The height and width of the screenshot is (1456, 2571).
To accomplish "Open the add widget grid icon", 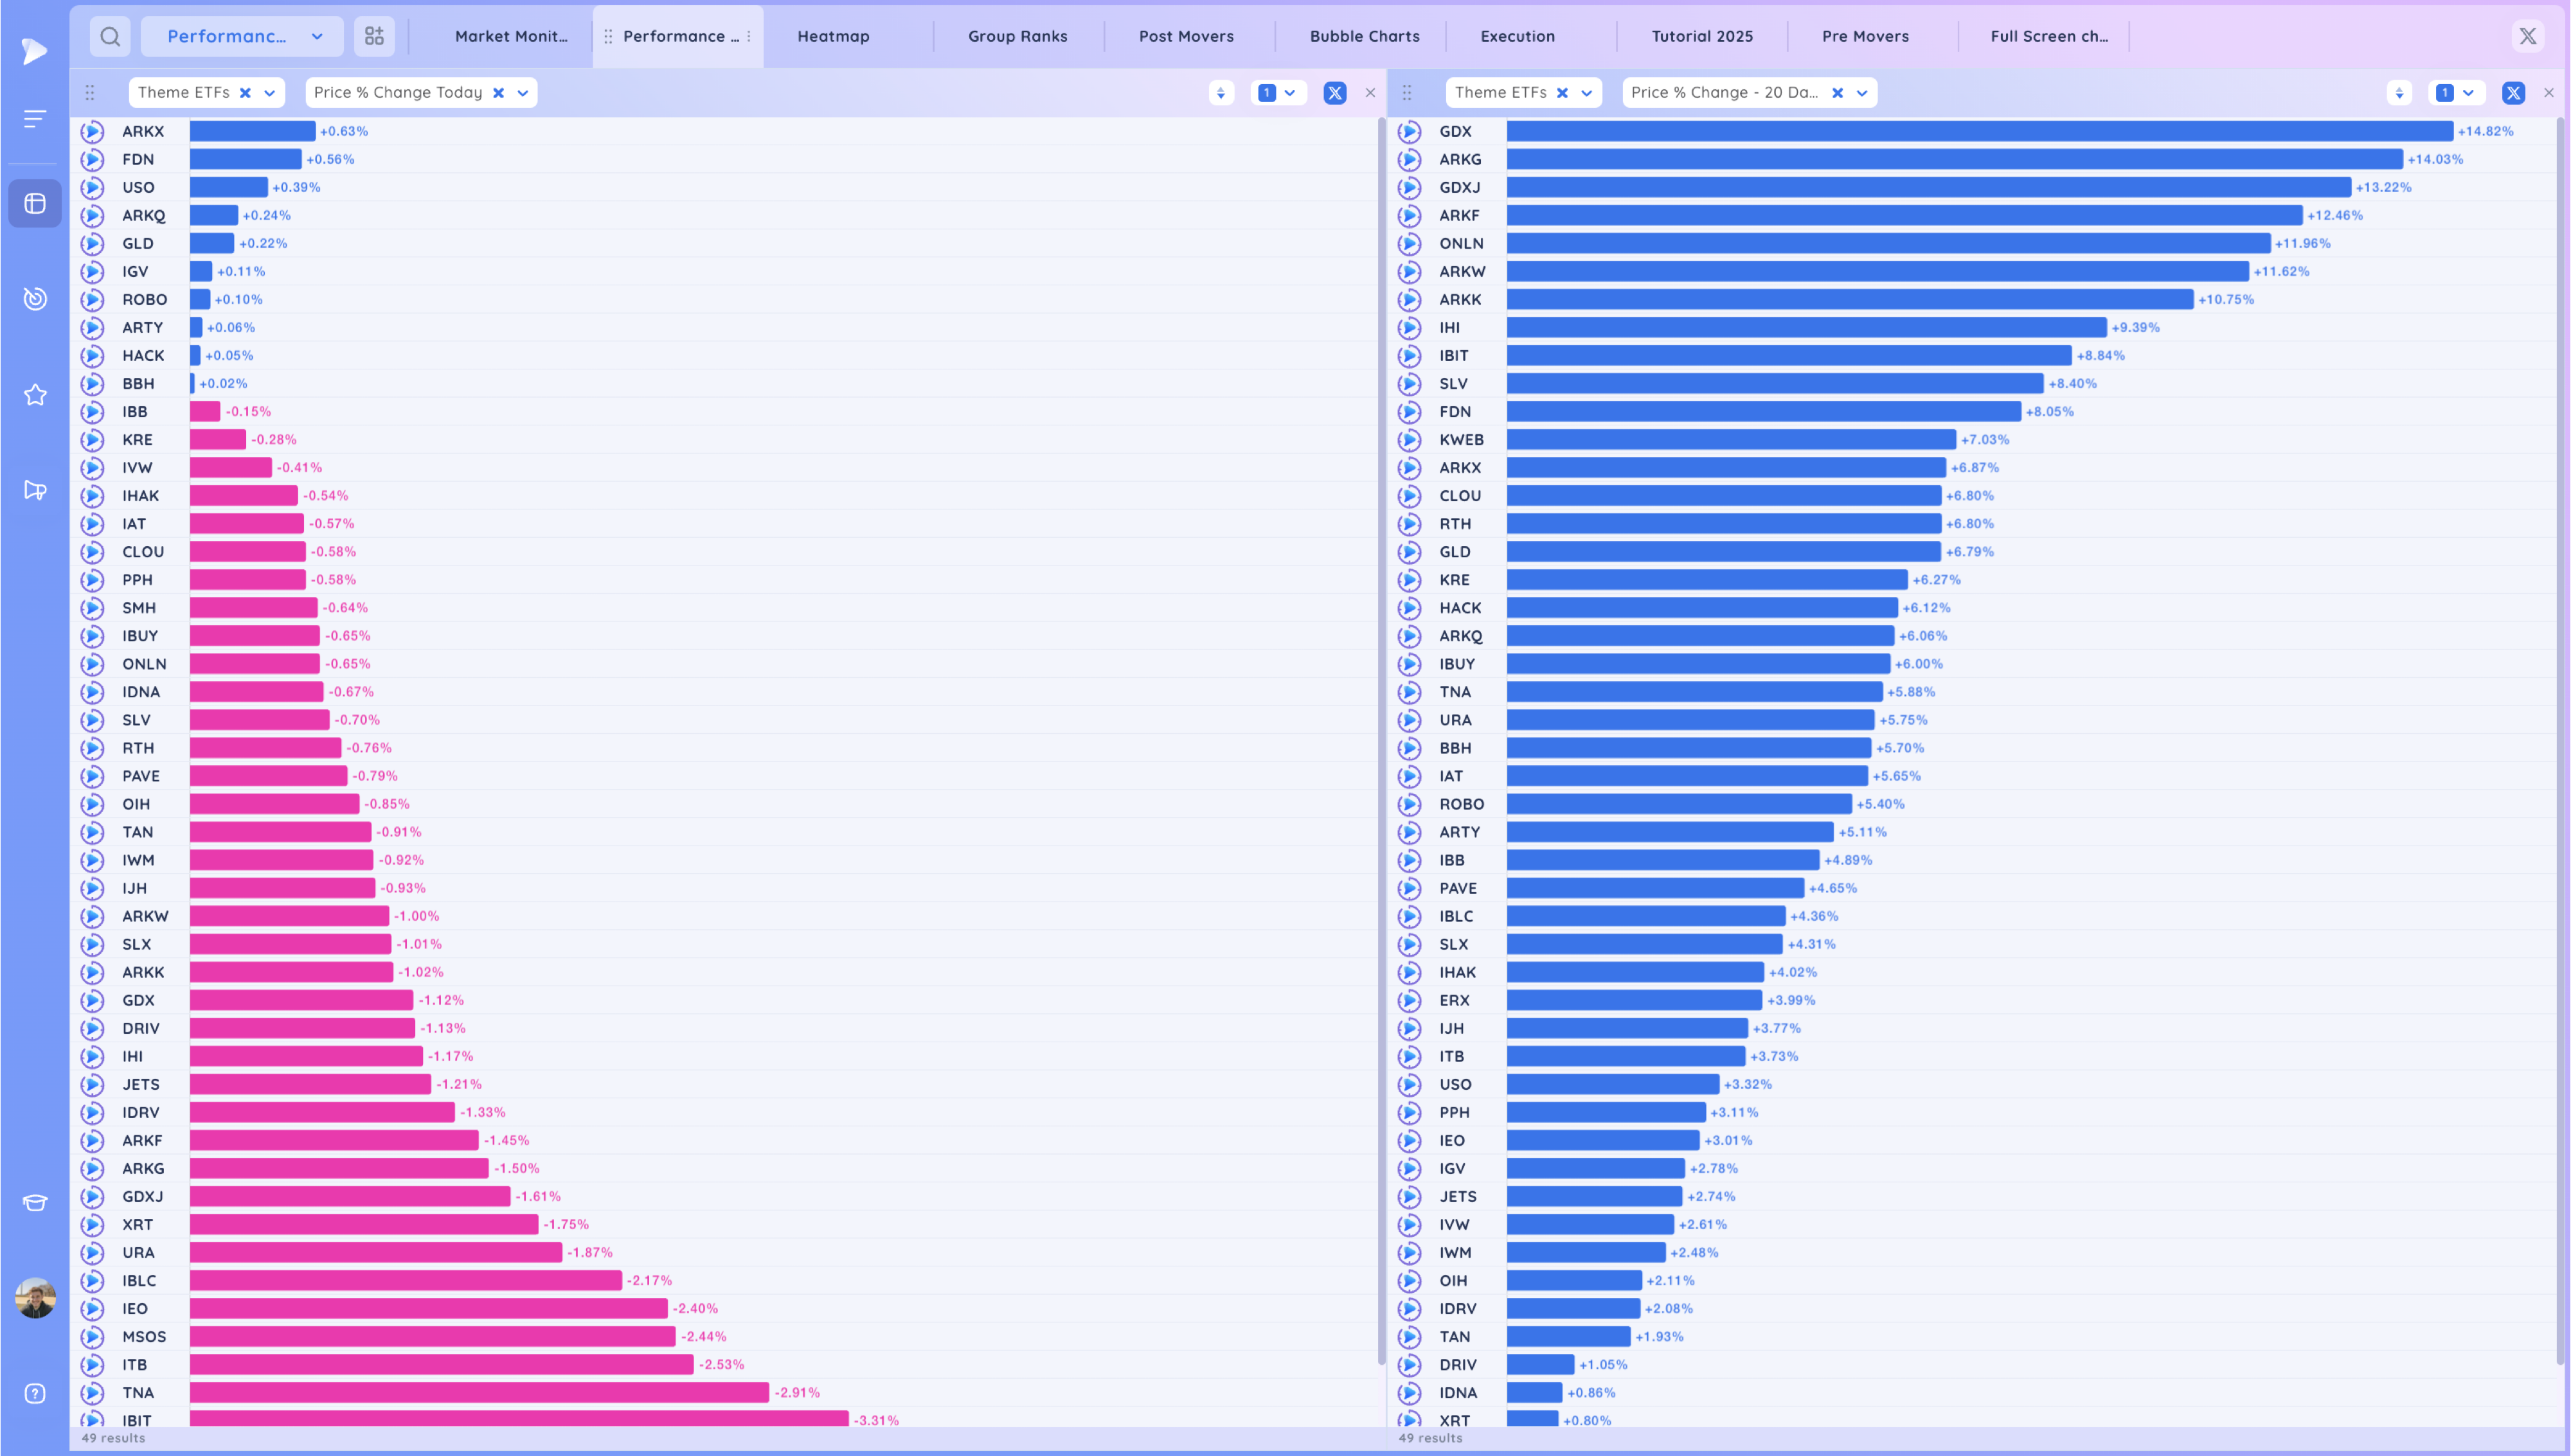I will 374,37.
